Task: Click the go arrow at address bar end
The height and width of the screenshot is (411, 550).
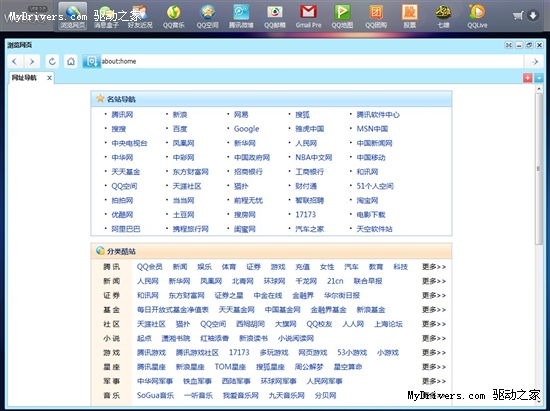Action: click(535, 62)
